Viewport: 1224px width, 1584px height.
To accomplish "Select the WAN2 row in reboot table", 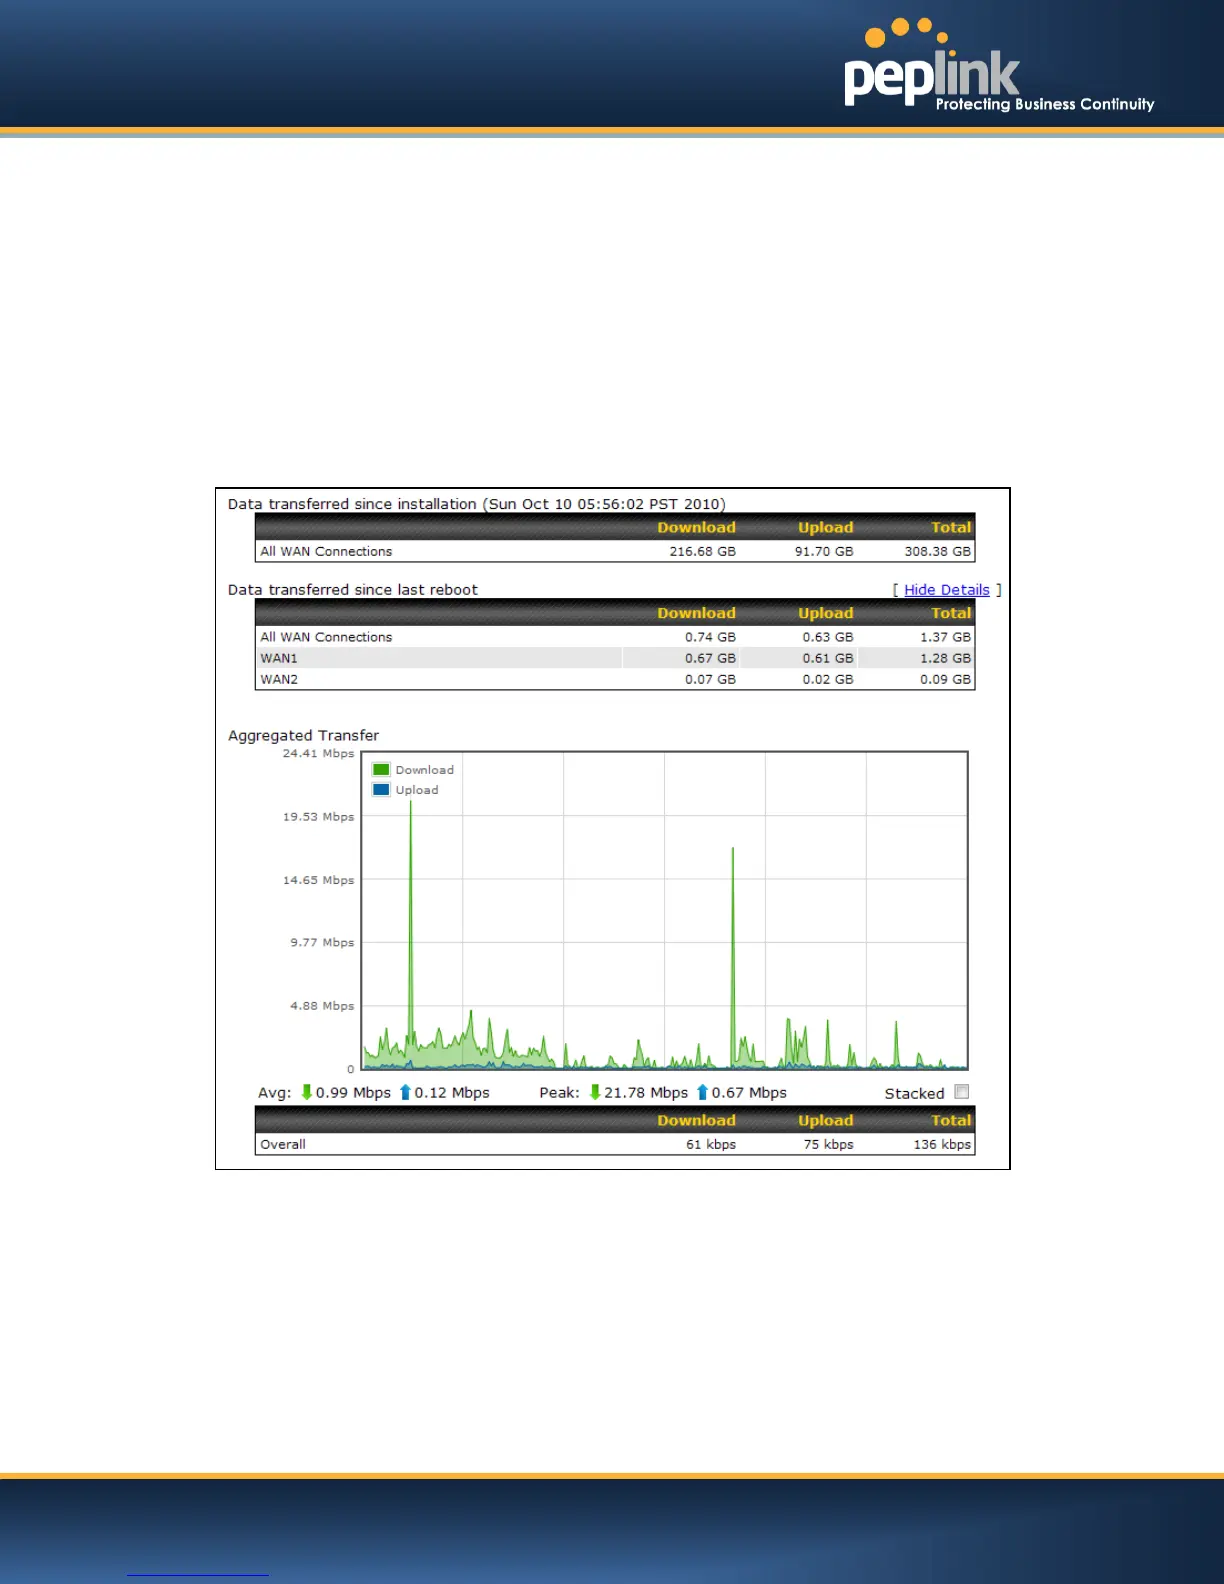I will pos(615,679).
